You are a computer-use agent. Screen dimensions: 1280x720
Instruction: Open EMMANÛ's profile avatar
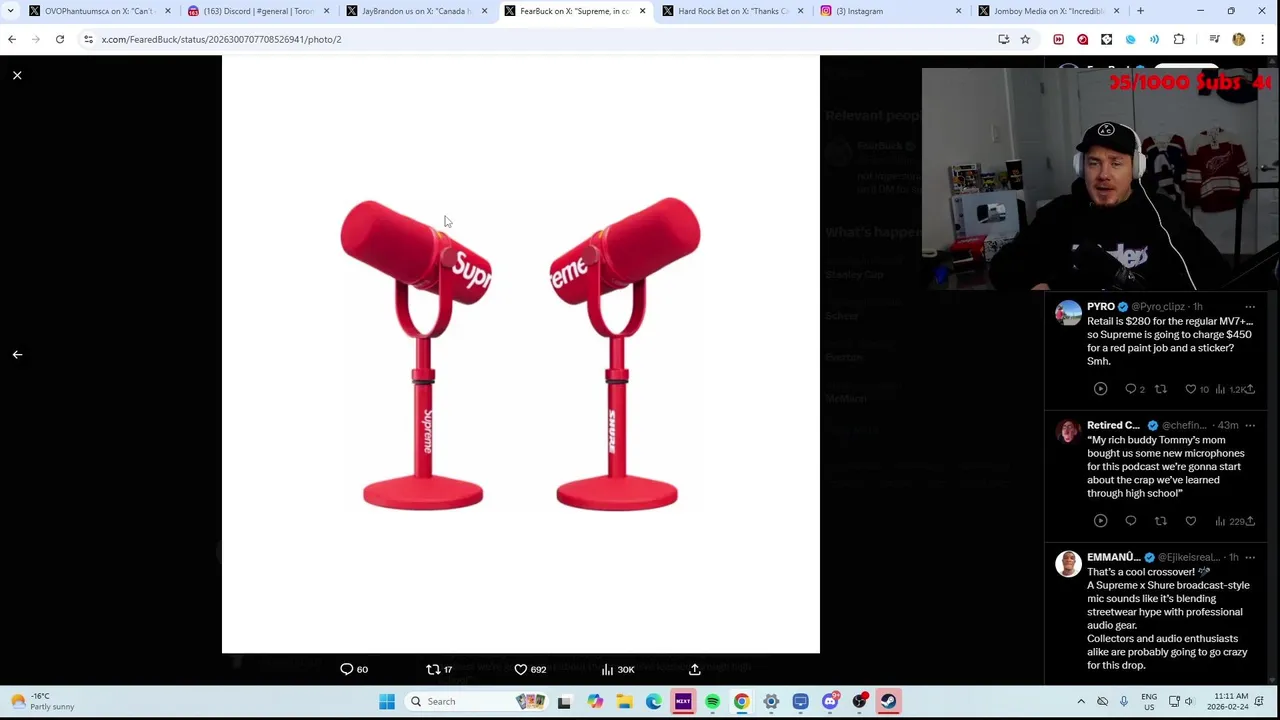click(1068, 564)
